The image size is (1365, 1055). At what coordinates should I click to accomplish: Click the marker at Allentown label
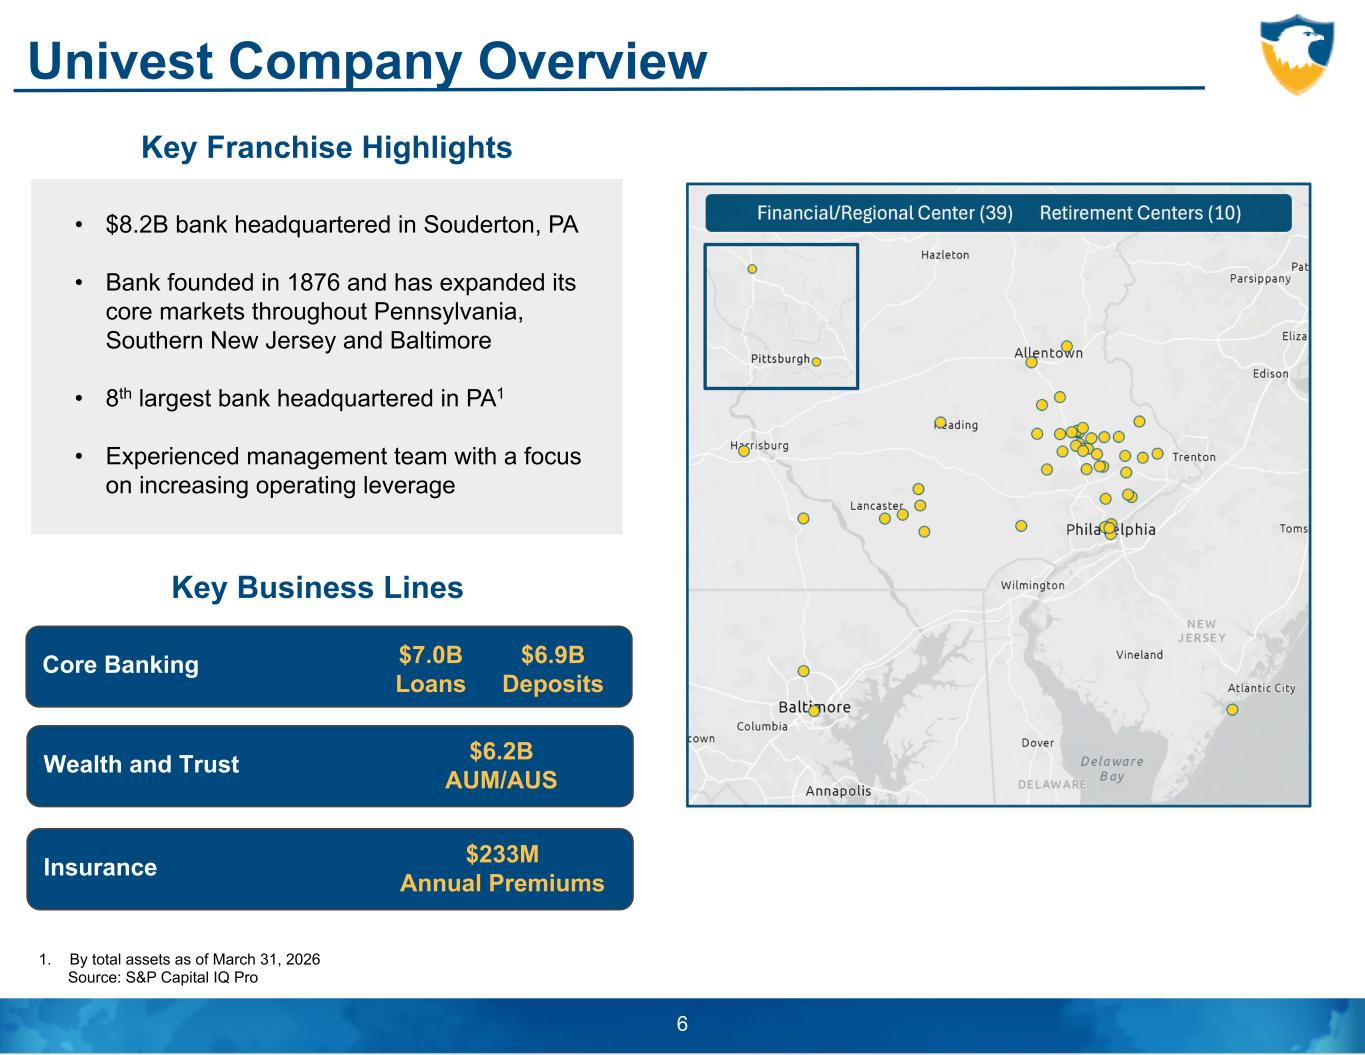click(x=1031, y=362)
